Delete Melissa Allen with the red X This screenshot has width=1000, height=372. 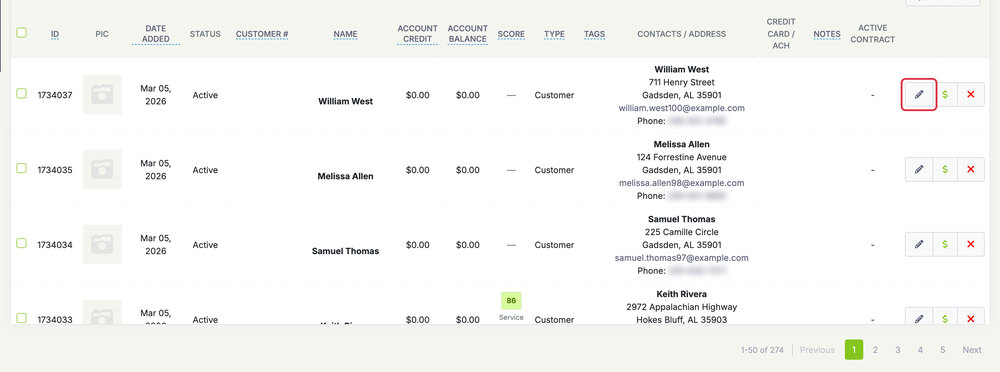tap(971, 169)
